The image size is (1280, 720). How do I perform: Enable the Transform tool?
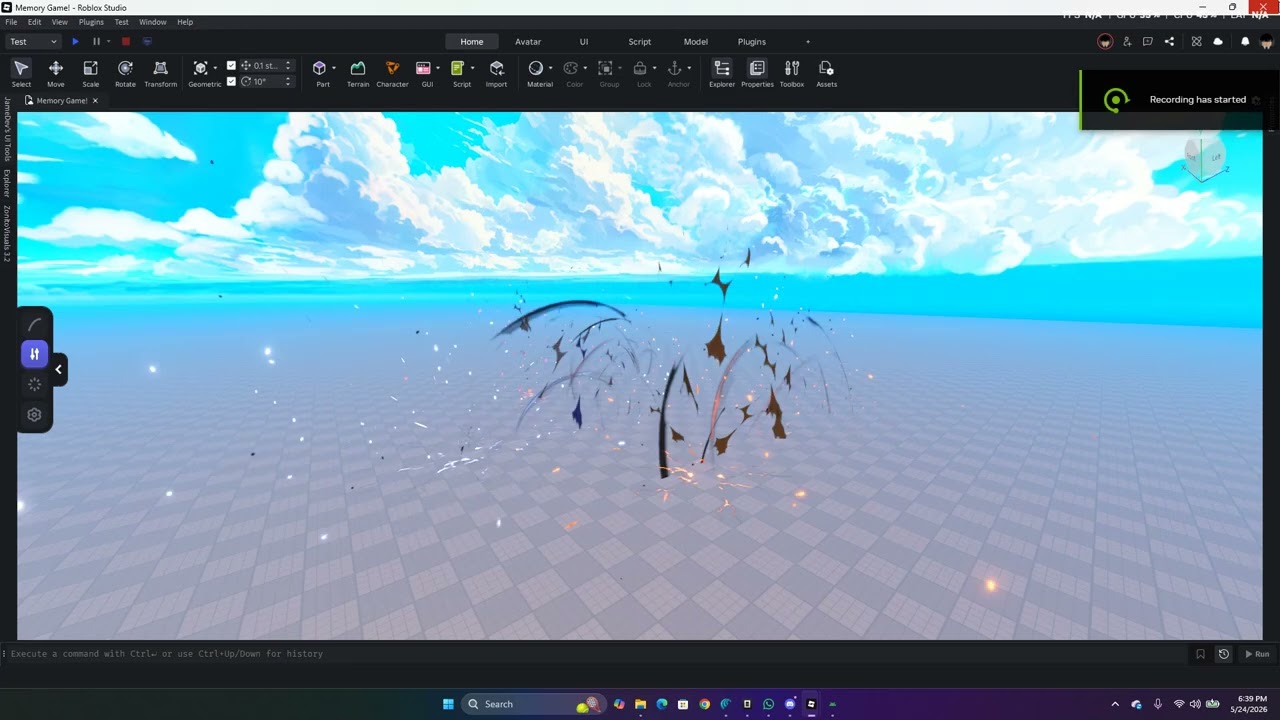(160, 73)
